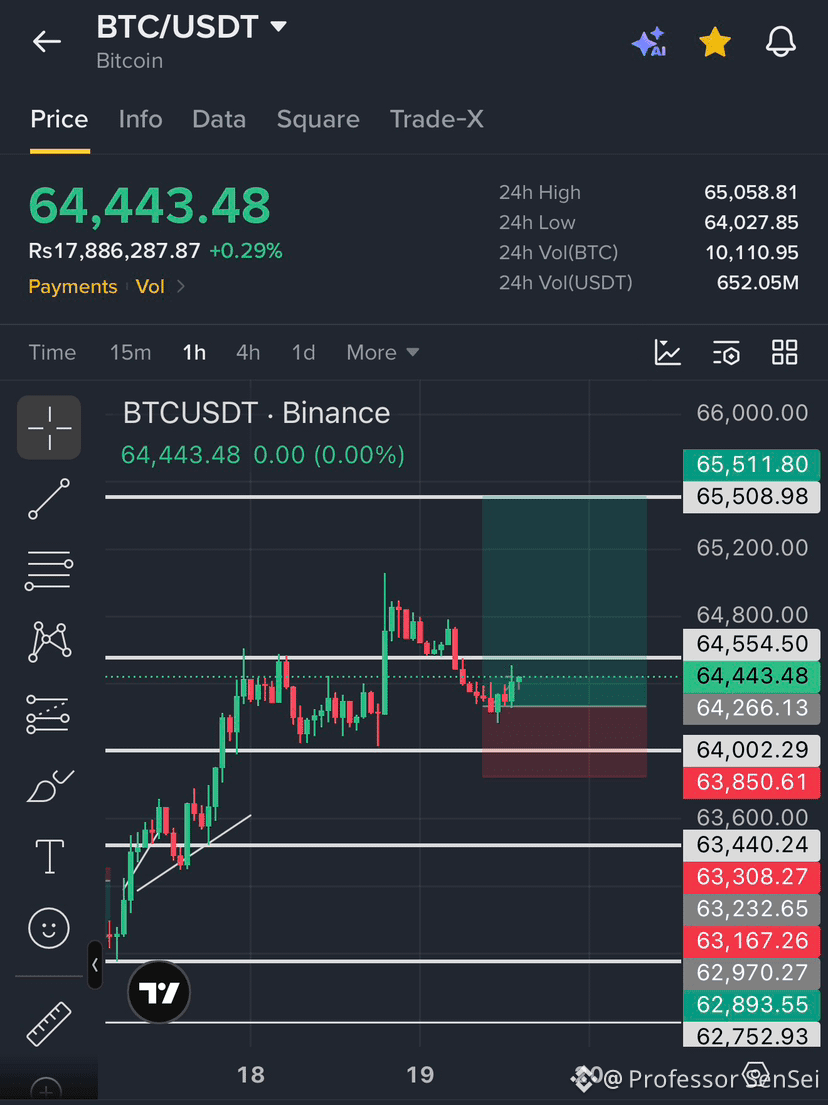
Task: Switch to the Trade-X tab
Action: 437,119
